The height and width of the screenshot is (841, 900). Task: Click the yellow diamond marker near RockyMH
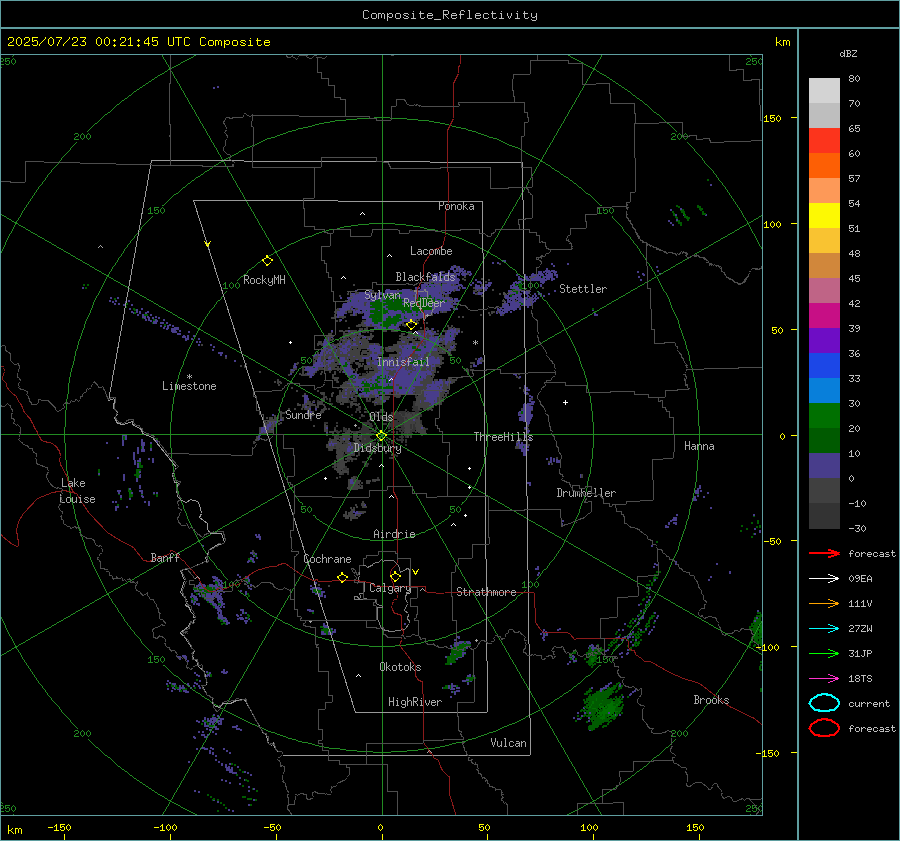pyautogui.click(x=267, y=261)
